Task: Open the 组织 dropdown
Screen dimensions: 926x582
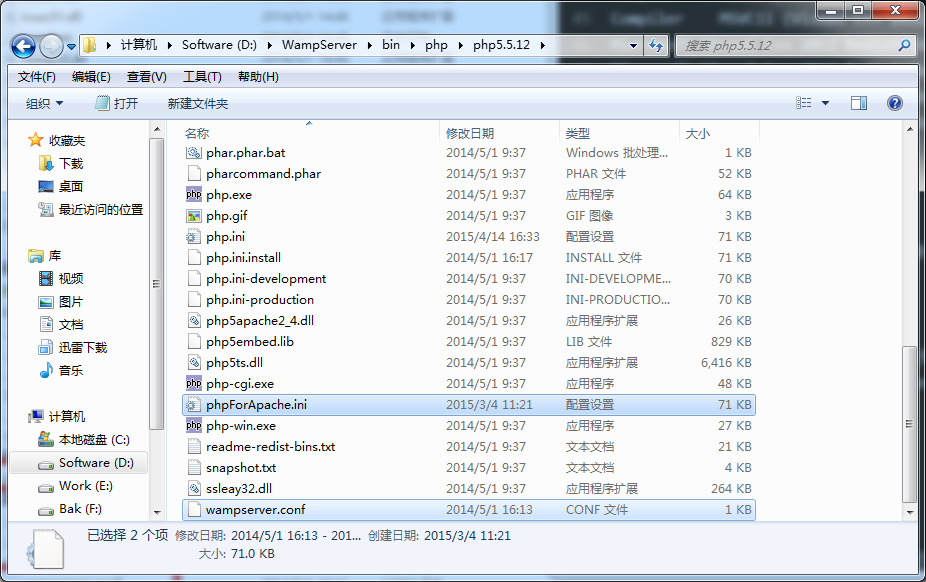Action: pyautogui.click(x=44, y=103)
